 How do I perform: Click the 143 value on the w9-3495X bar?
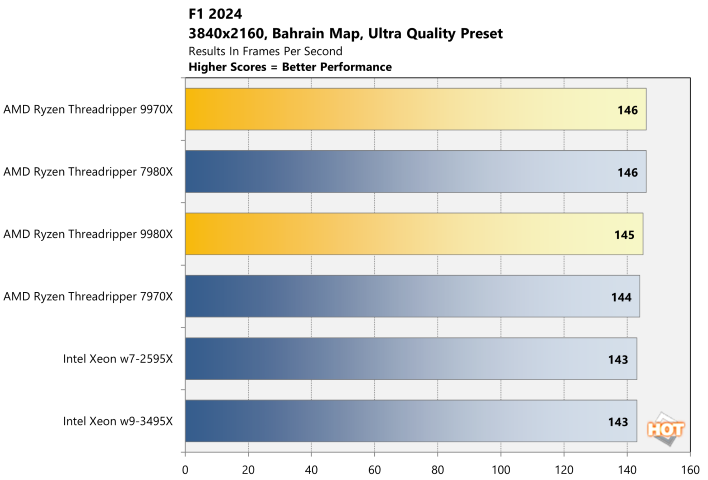point(618,422)
